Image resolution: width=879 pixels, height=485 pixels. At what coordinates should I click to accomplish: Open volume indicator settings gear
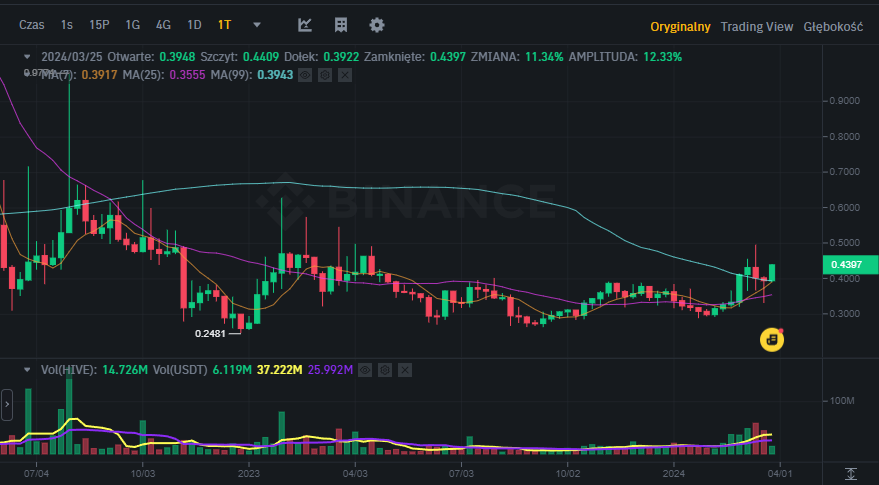385,370
